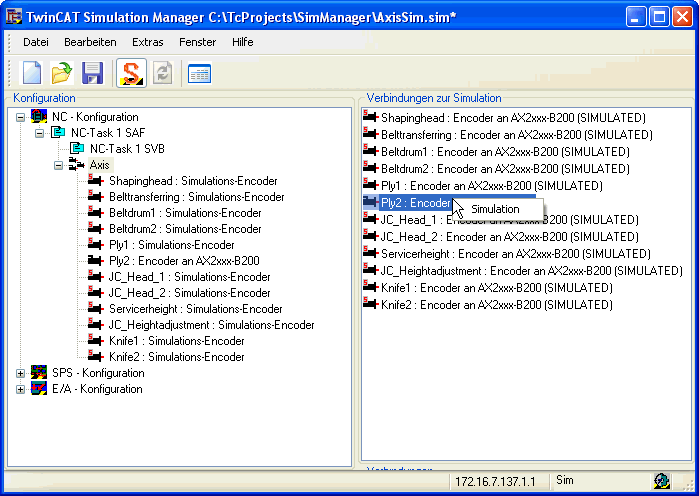Screen dimensions: 699x496
Task: Maximize the Simulation Manager window
Action: click(659, 17)
